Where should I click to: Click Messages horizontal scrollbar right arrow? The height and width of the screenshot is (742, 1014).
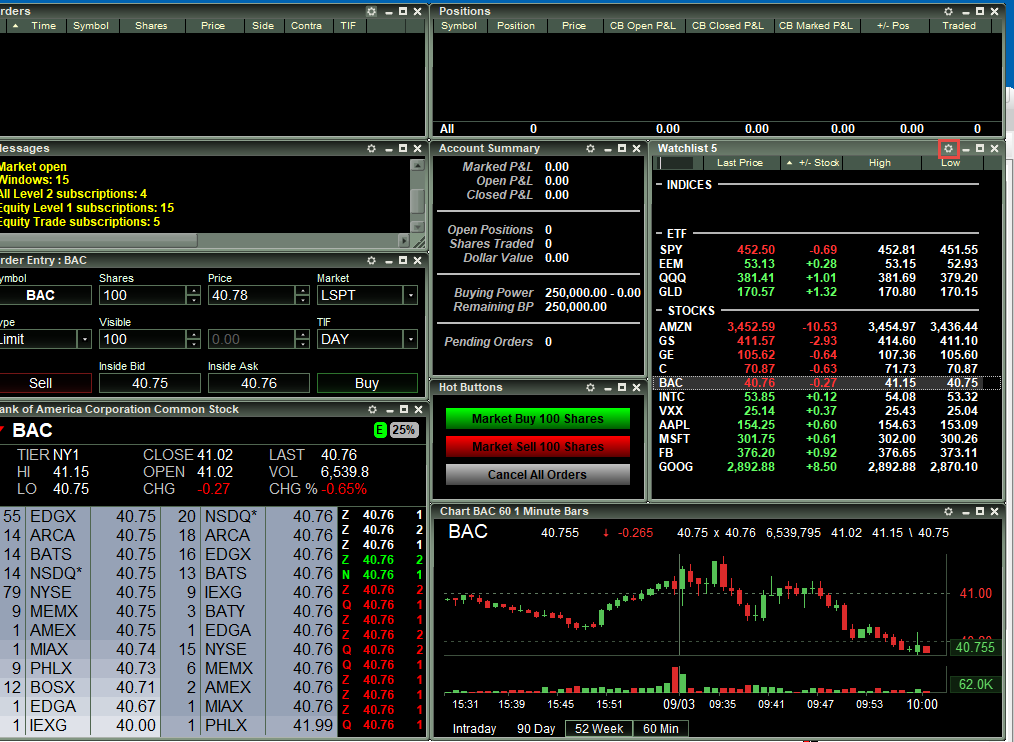click(x=404, y=241)
